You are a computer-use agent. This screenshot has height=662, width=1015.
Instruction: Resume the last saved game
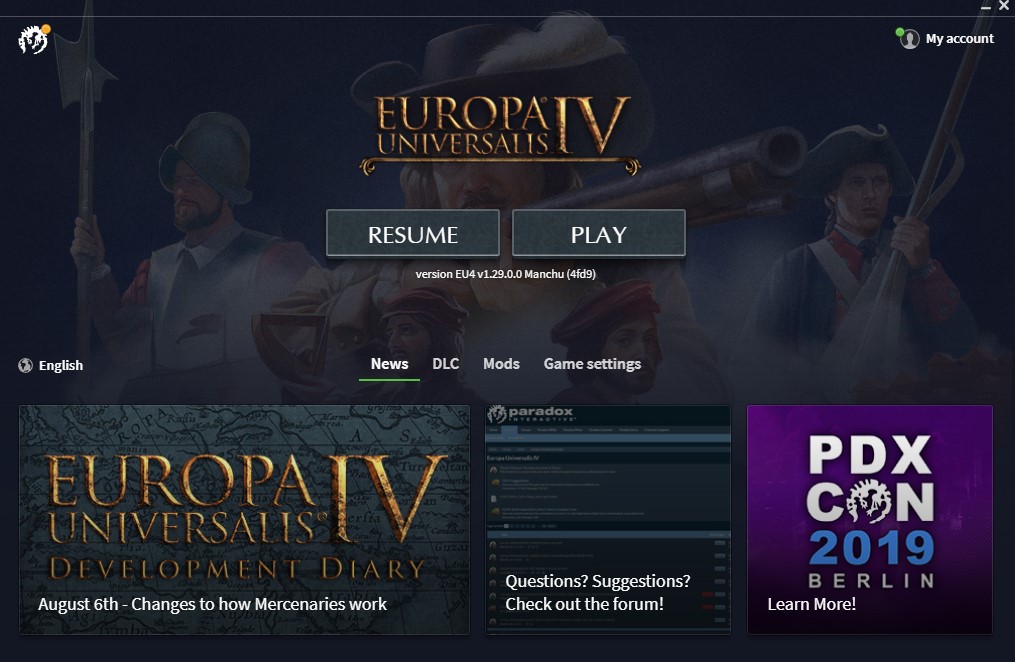413,234
